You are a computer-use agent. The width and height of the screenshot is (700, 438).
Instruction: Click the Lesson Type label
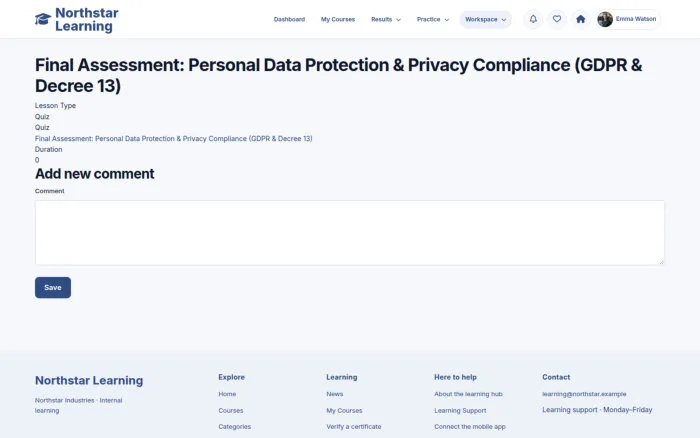(55, 105)
